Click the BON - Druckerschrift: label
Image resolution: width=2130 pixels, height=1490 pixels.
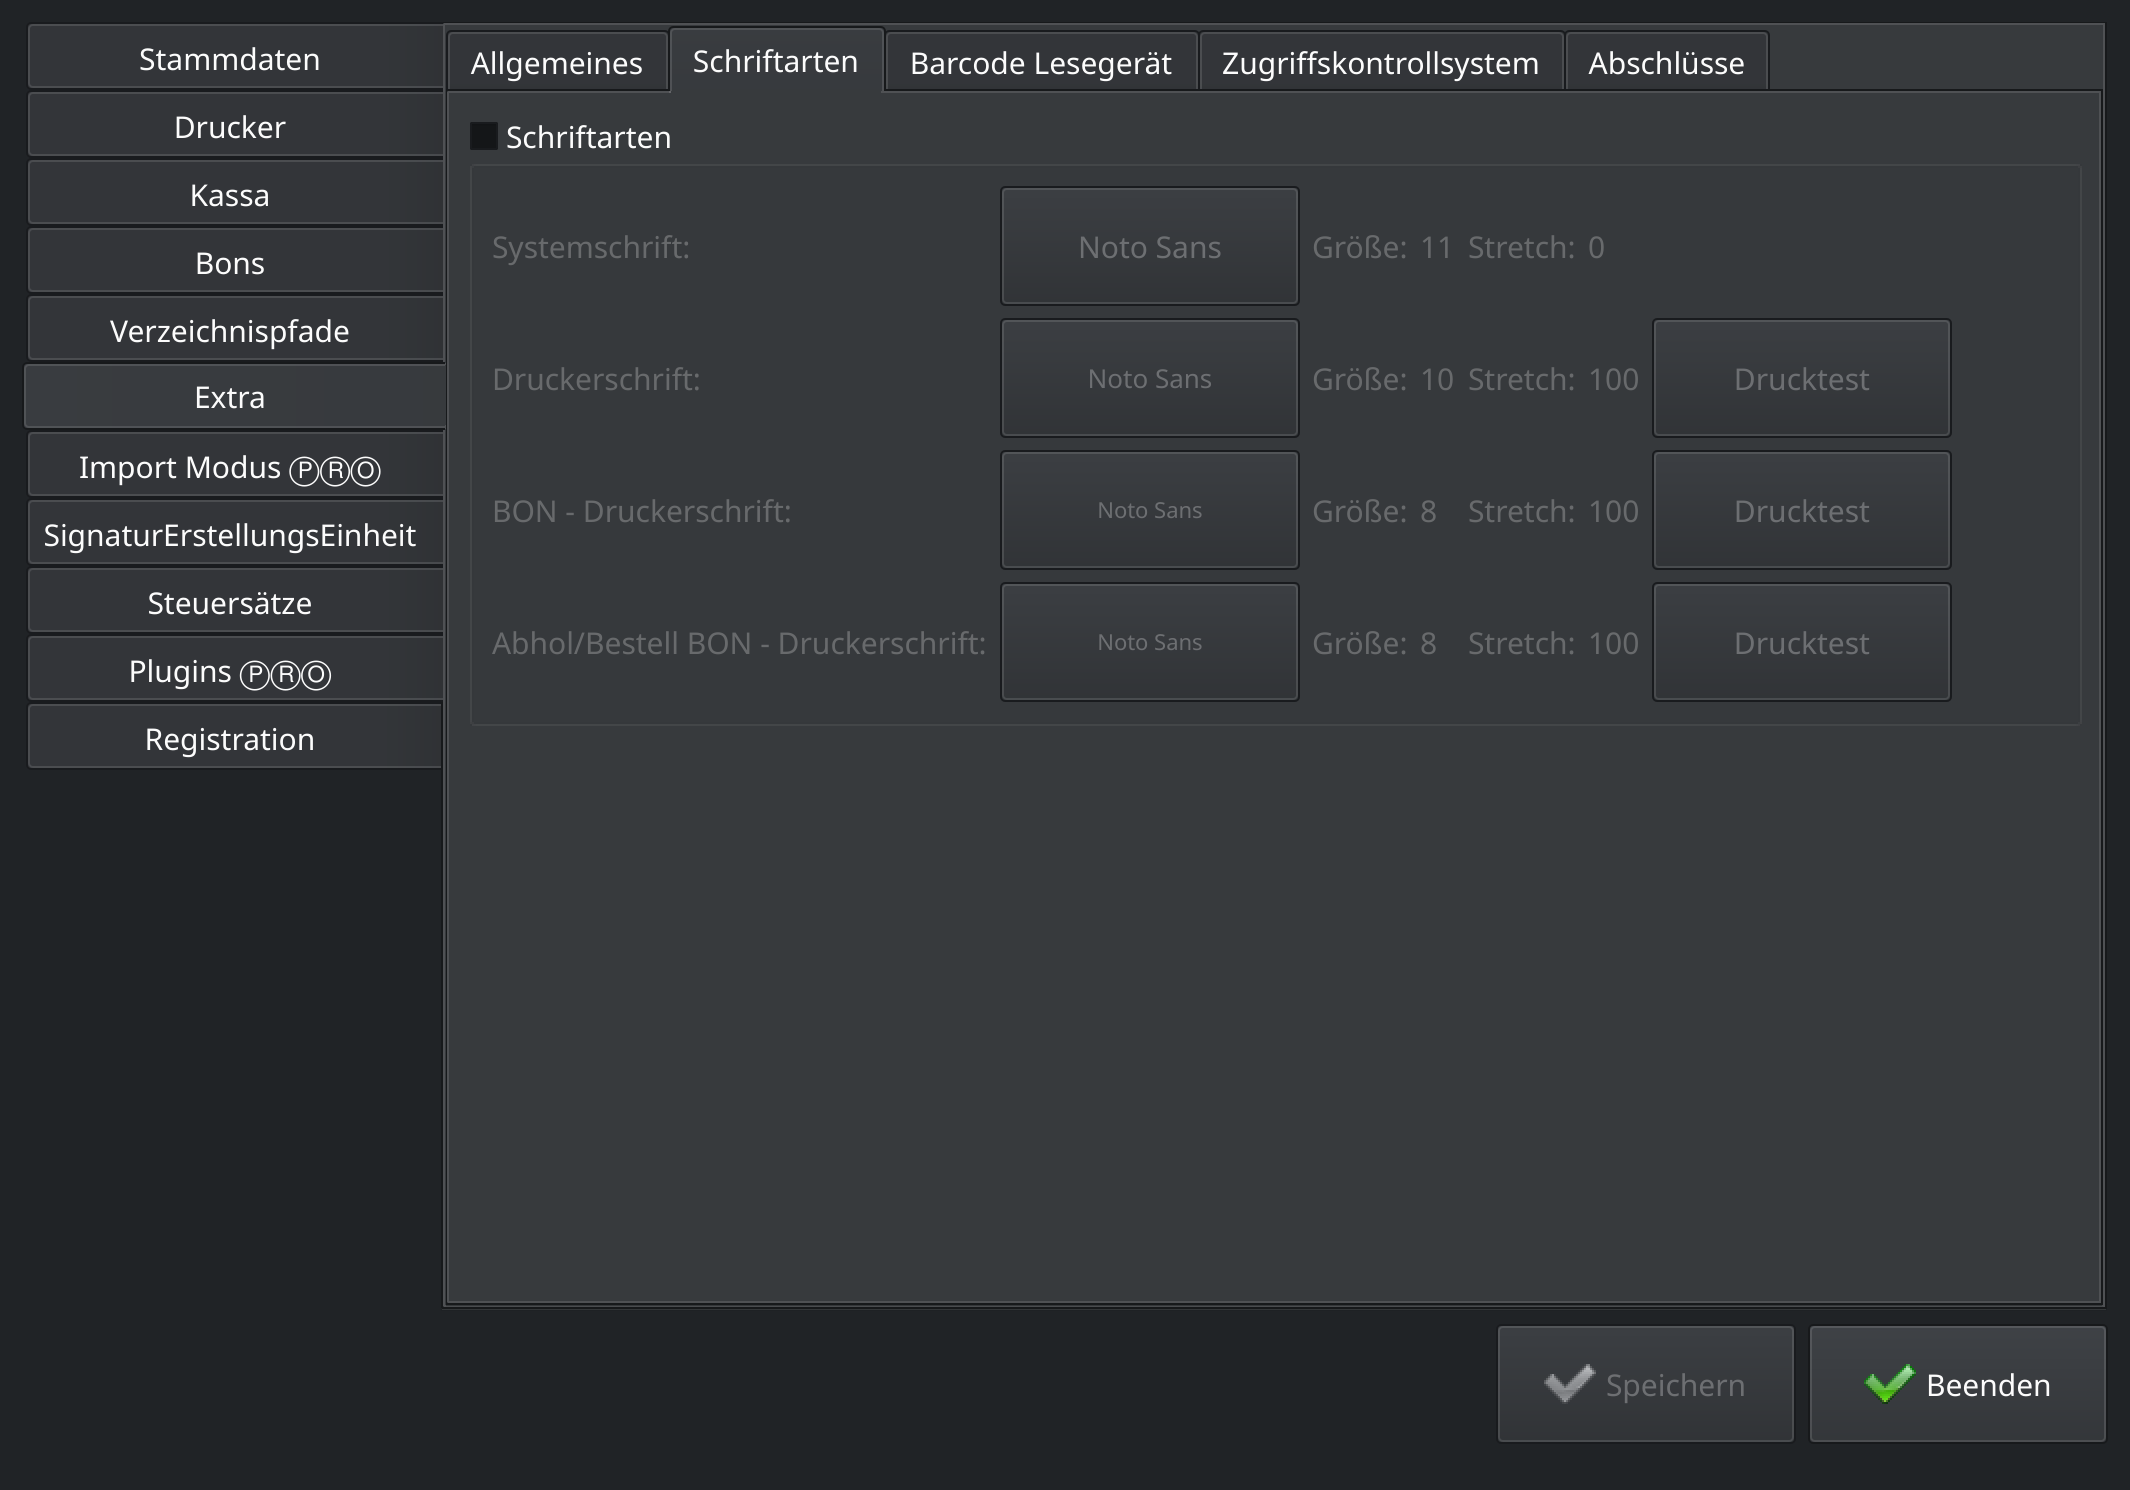[642, 511]
